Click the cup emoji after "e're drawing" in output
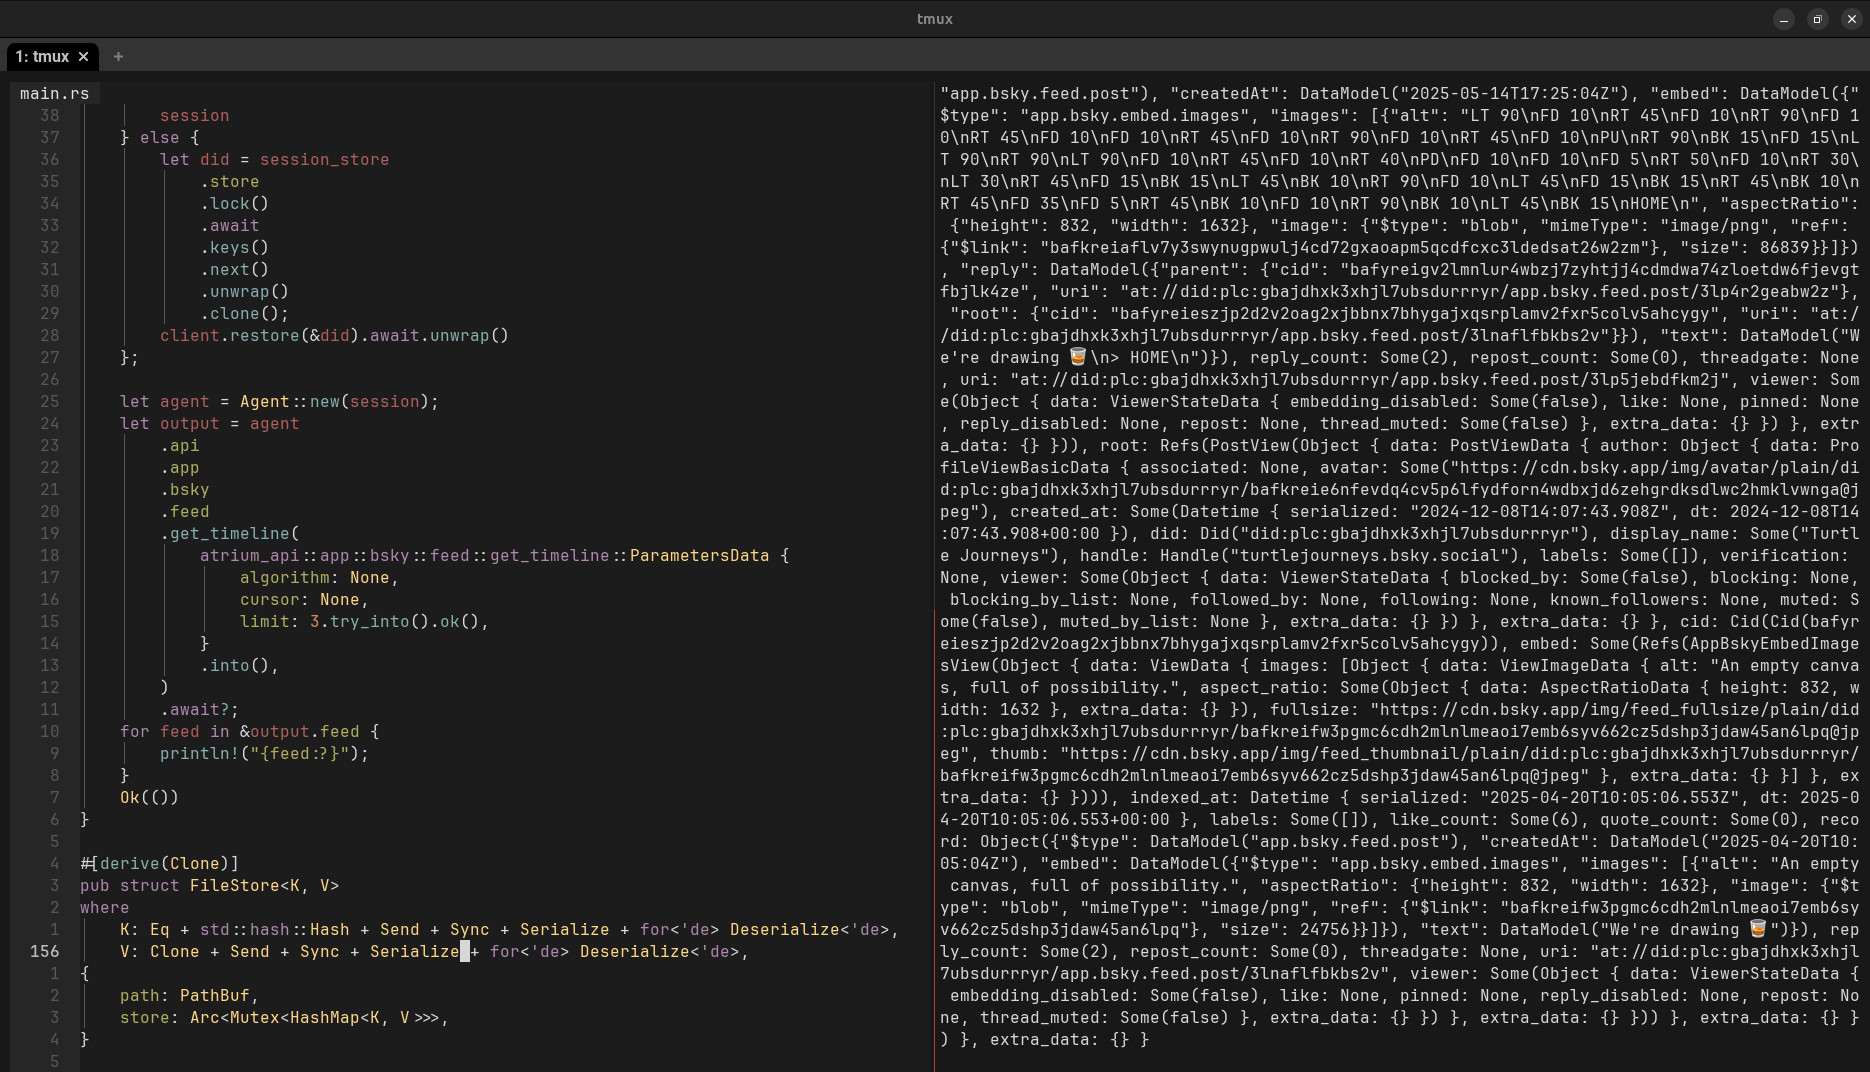1870x1072 pixels. click(x=1078, y=356)
